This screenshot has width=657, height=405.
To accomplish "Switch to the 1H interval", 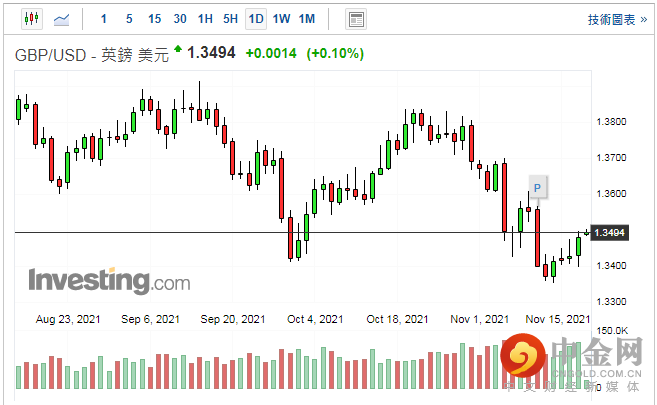I will [x=205, y=19].
